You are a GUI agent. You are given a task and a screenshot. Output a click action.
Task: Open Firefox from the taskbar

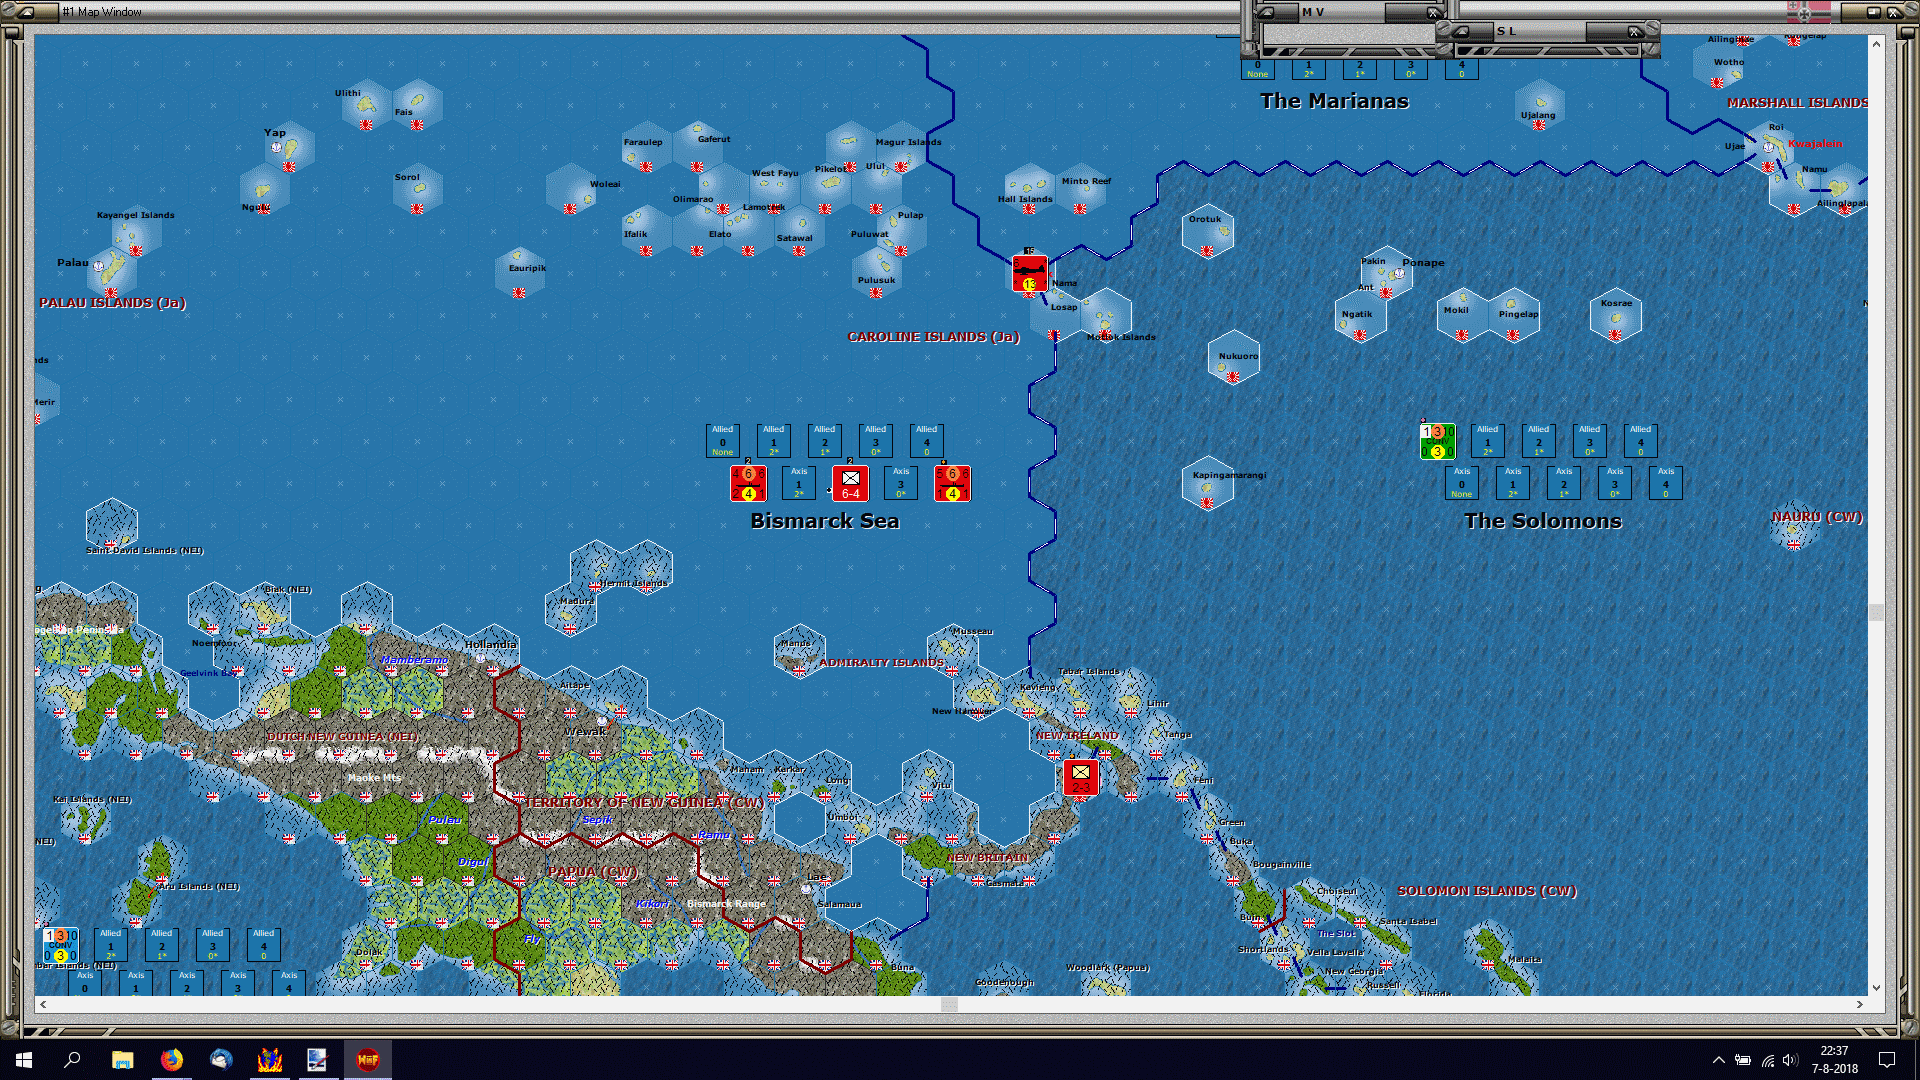[x=172, y=1060]
